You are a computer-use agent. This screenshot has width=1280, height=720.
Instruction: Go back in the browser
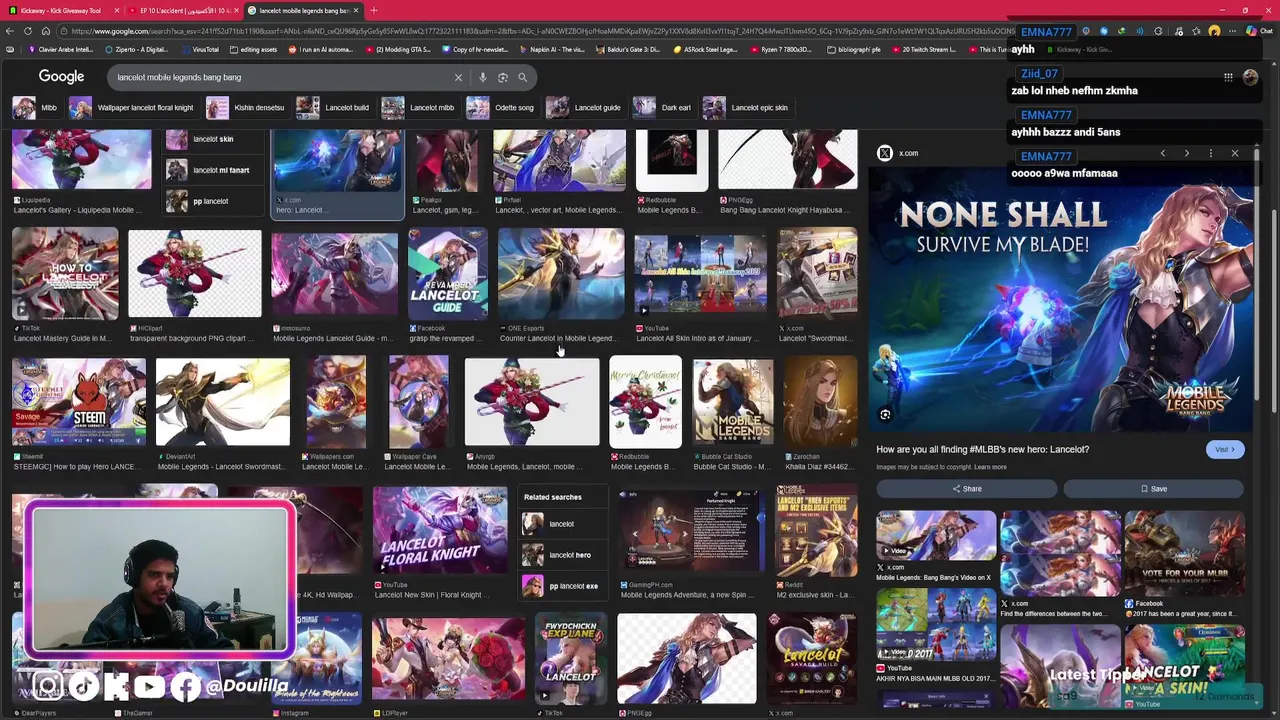(10, 31)
